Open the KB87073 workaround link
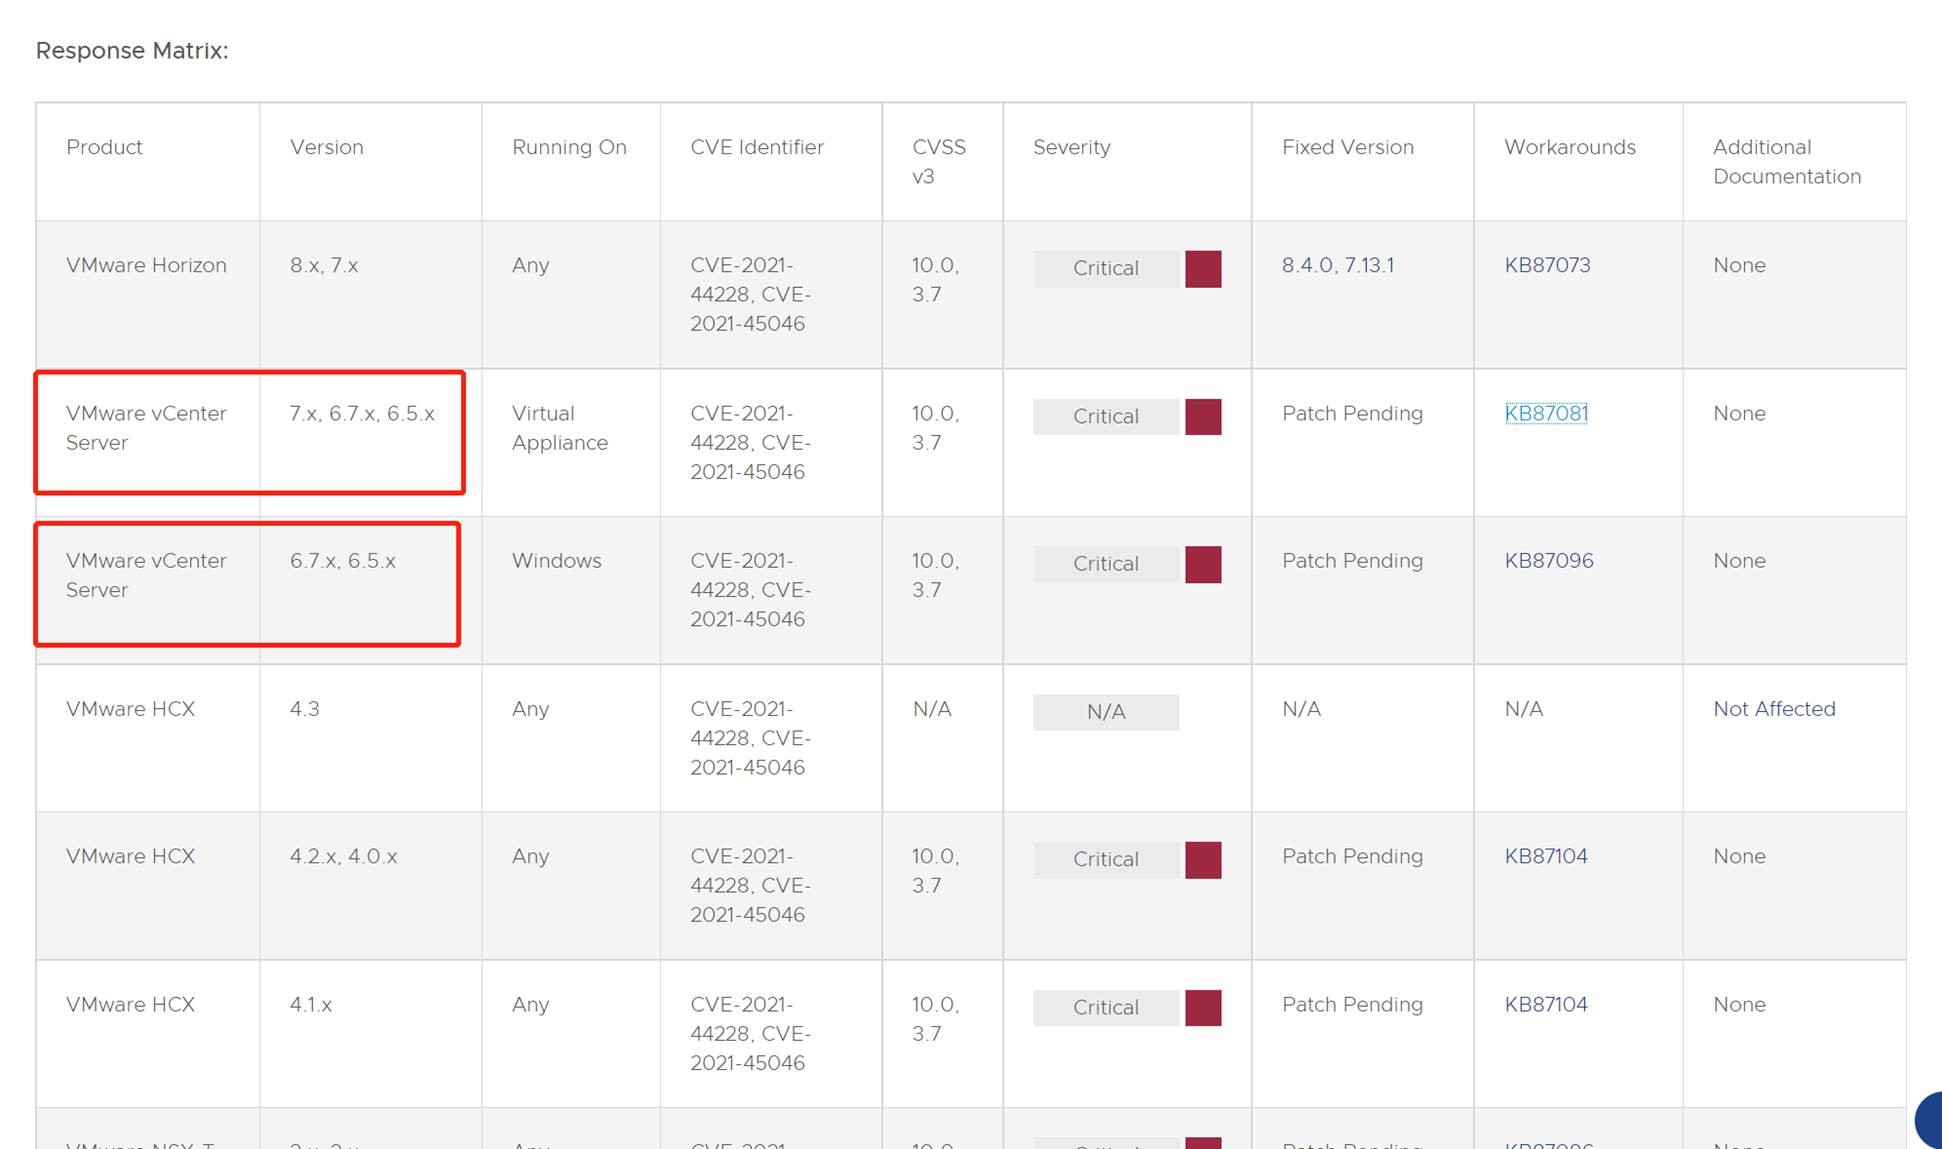The height and width of the screenshot is (1149, 1942). (1547, 265)
